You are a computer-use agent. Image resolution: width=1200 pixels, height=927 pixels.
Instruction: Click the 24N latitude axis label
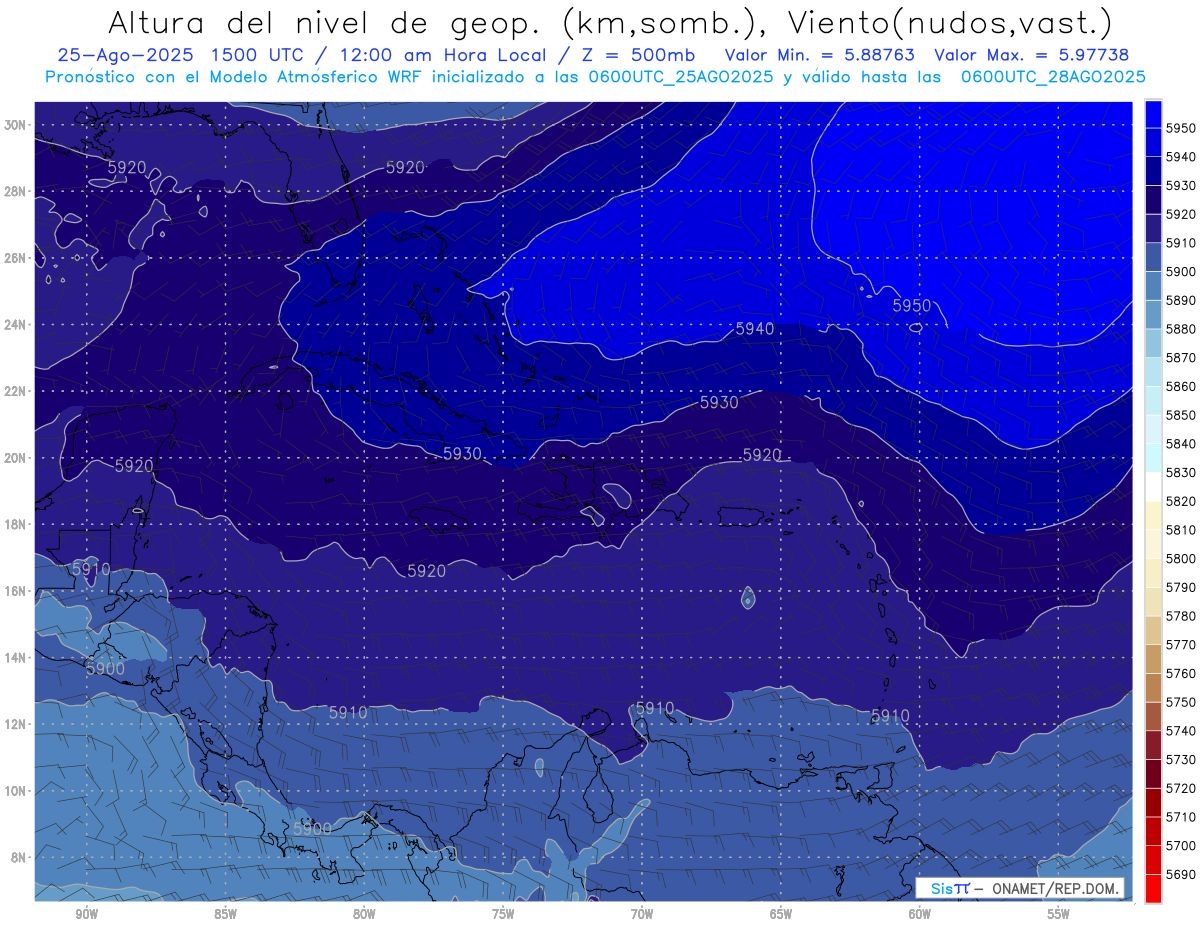pos(15,325)
